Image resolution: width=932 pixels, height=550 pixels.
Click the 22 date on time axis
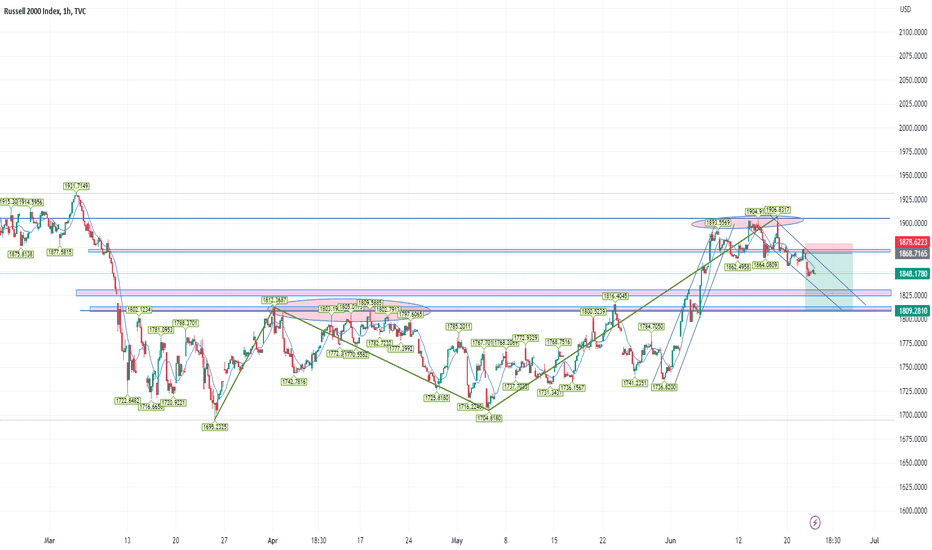pos(603,540)
